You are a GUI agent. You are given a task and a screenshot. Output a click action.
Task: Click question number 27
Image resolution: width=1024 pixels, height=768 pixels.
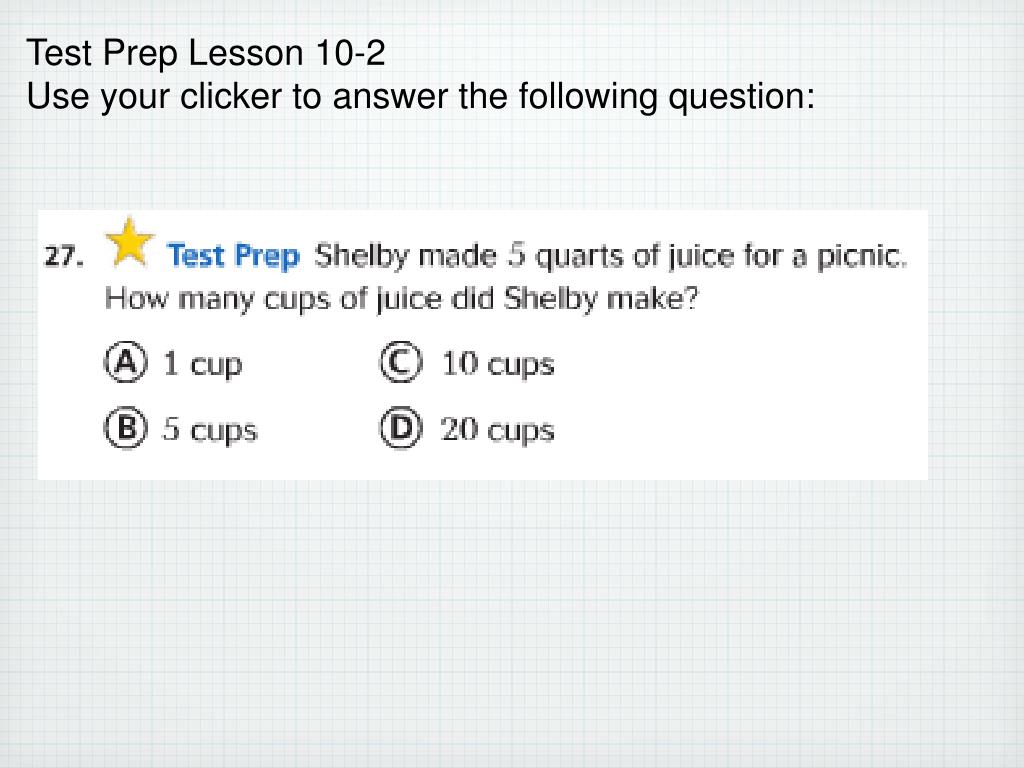coord(63,256)
